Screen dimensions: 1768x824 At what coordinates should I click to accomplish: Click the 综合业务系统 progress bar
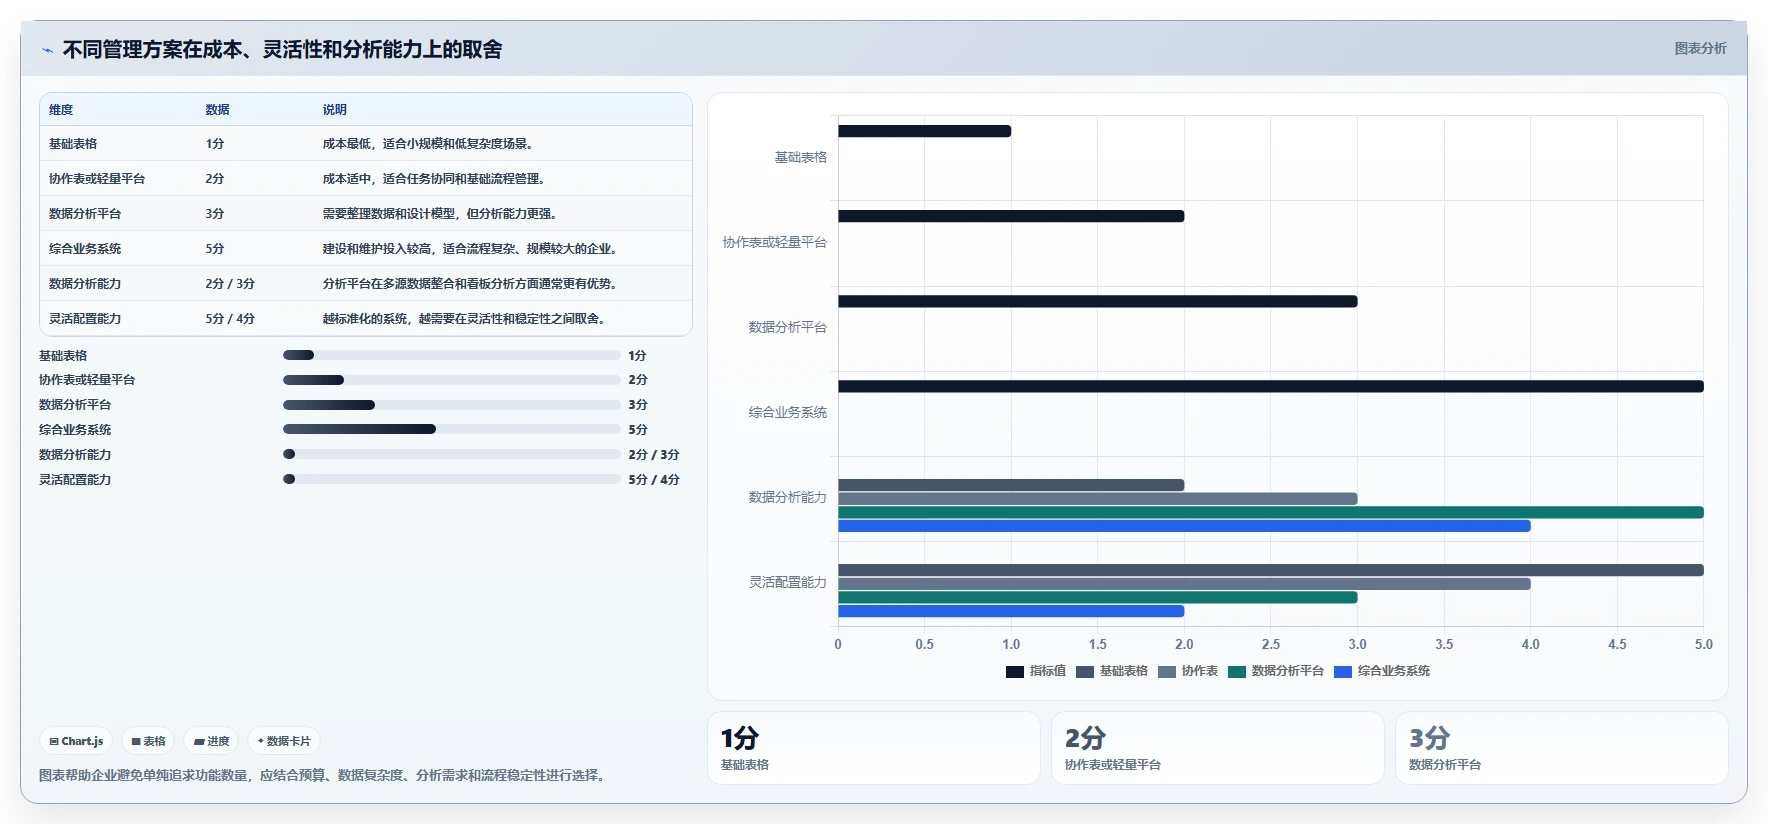coord(452,429)
